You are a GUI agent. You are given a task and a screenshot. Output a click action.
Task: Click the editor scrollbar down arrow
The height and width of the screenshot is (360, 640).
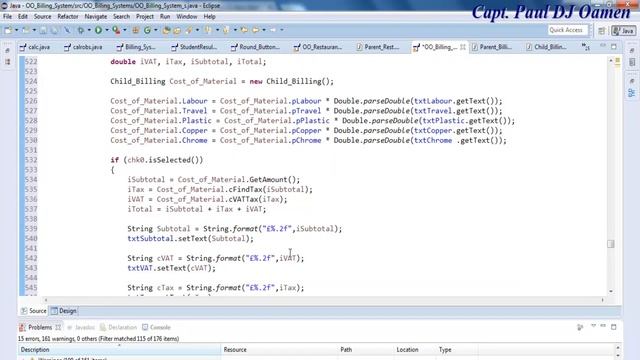[x=611, y=291]
